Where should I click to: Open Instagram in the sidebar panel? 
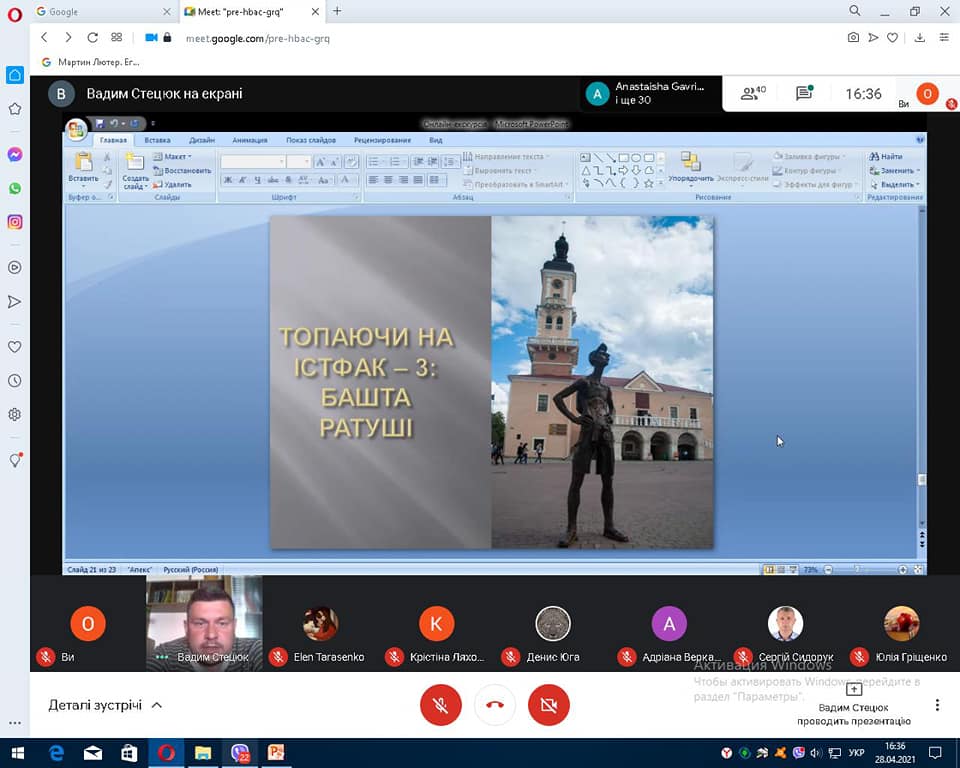pyautogui.click(x=15, y=222)
